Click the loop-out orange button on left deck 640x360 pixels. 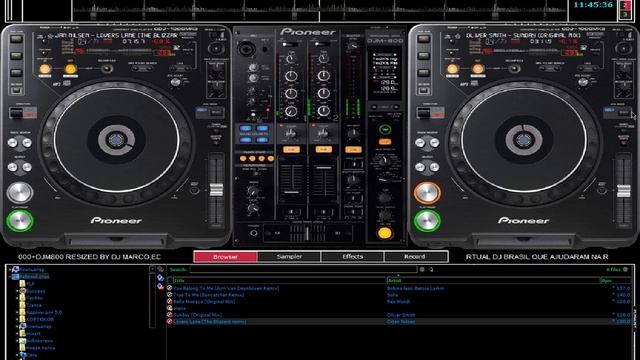(70, 69)
